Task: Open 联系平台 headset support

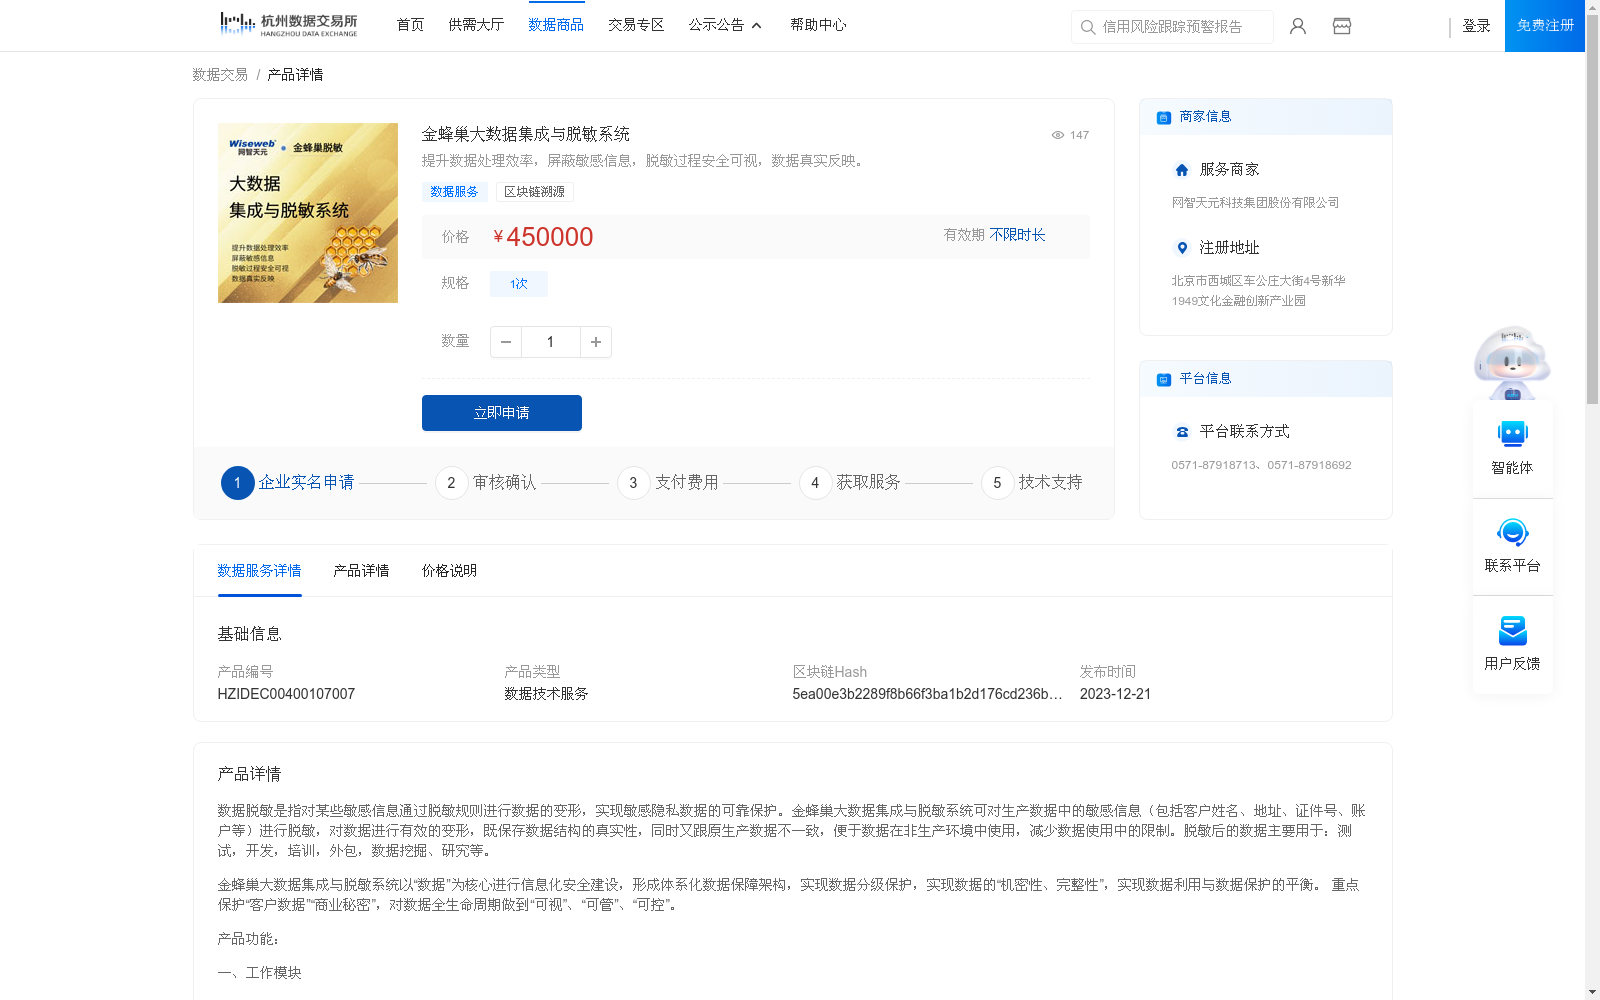Action: [x=1513, y=546]
